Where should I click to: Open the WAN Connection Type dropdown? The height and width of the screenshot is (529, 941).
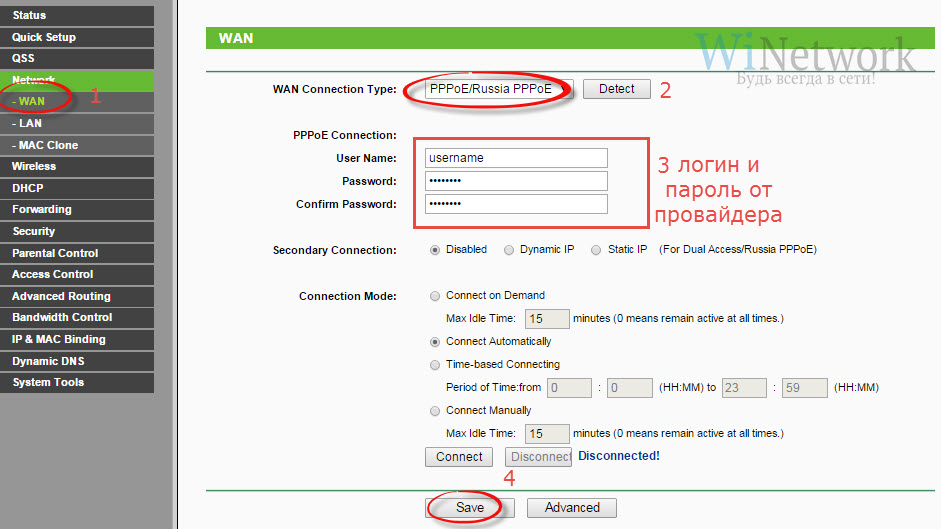pyautogui.click(x=499, y=89)
